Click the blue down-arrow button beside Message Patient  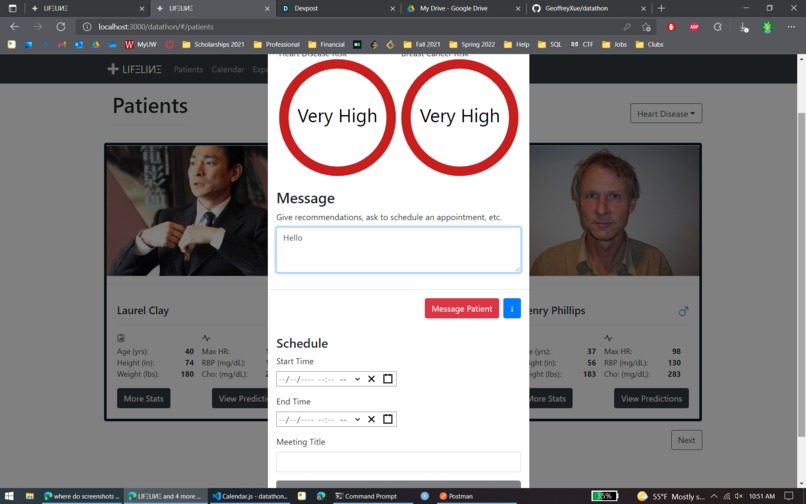[x=511, y=309]
